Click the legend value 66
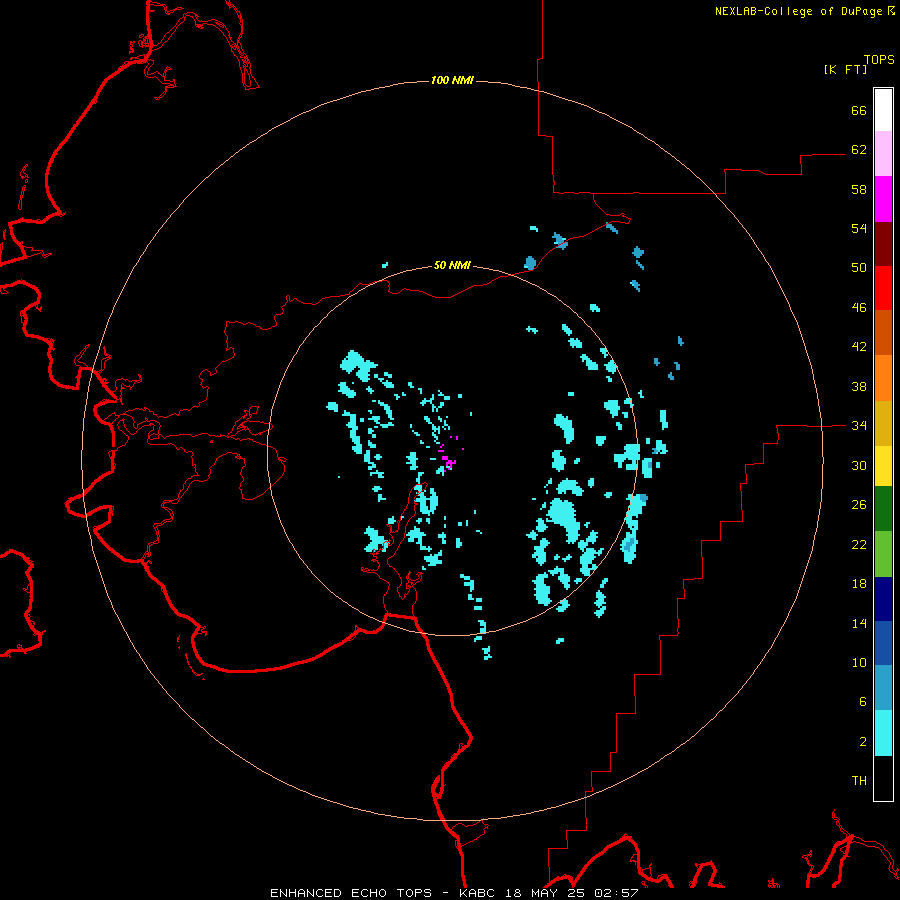This screenshot has height=900, width=900. (859, 110)
